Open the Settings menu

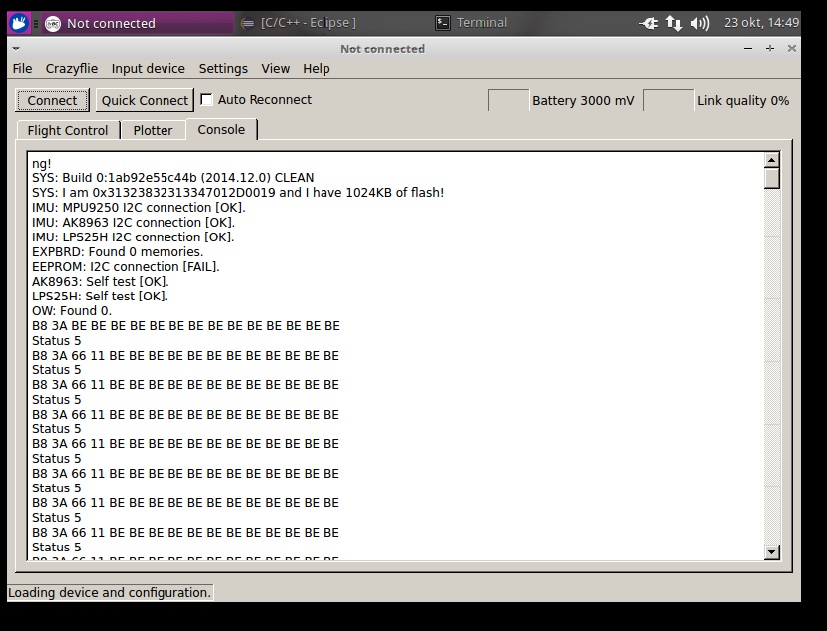[223, 69]
